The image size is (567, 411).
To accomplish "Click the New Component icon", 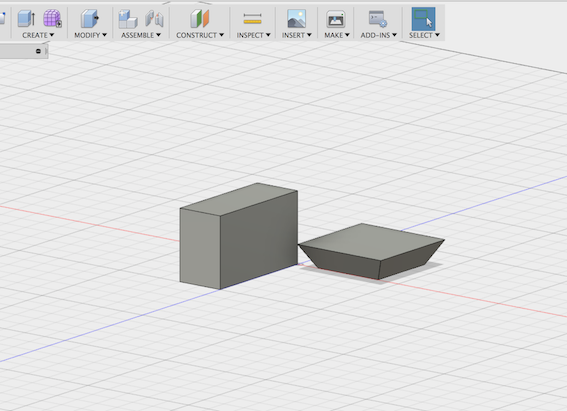I will click(128, 19).
